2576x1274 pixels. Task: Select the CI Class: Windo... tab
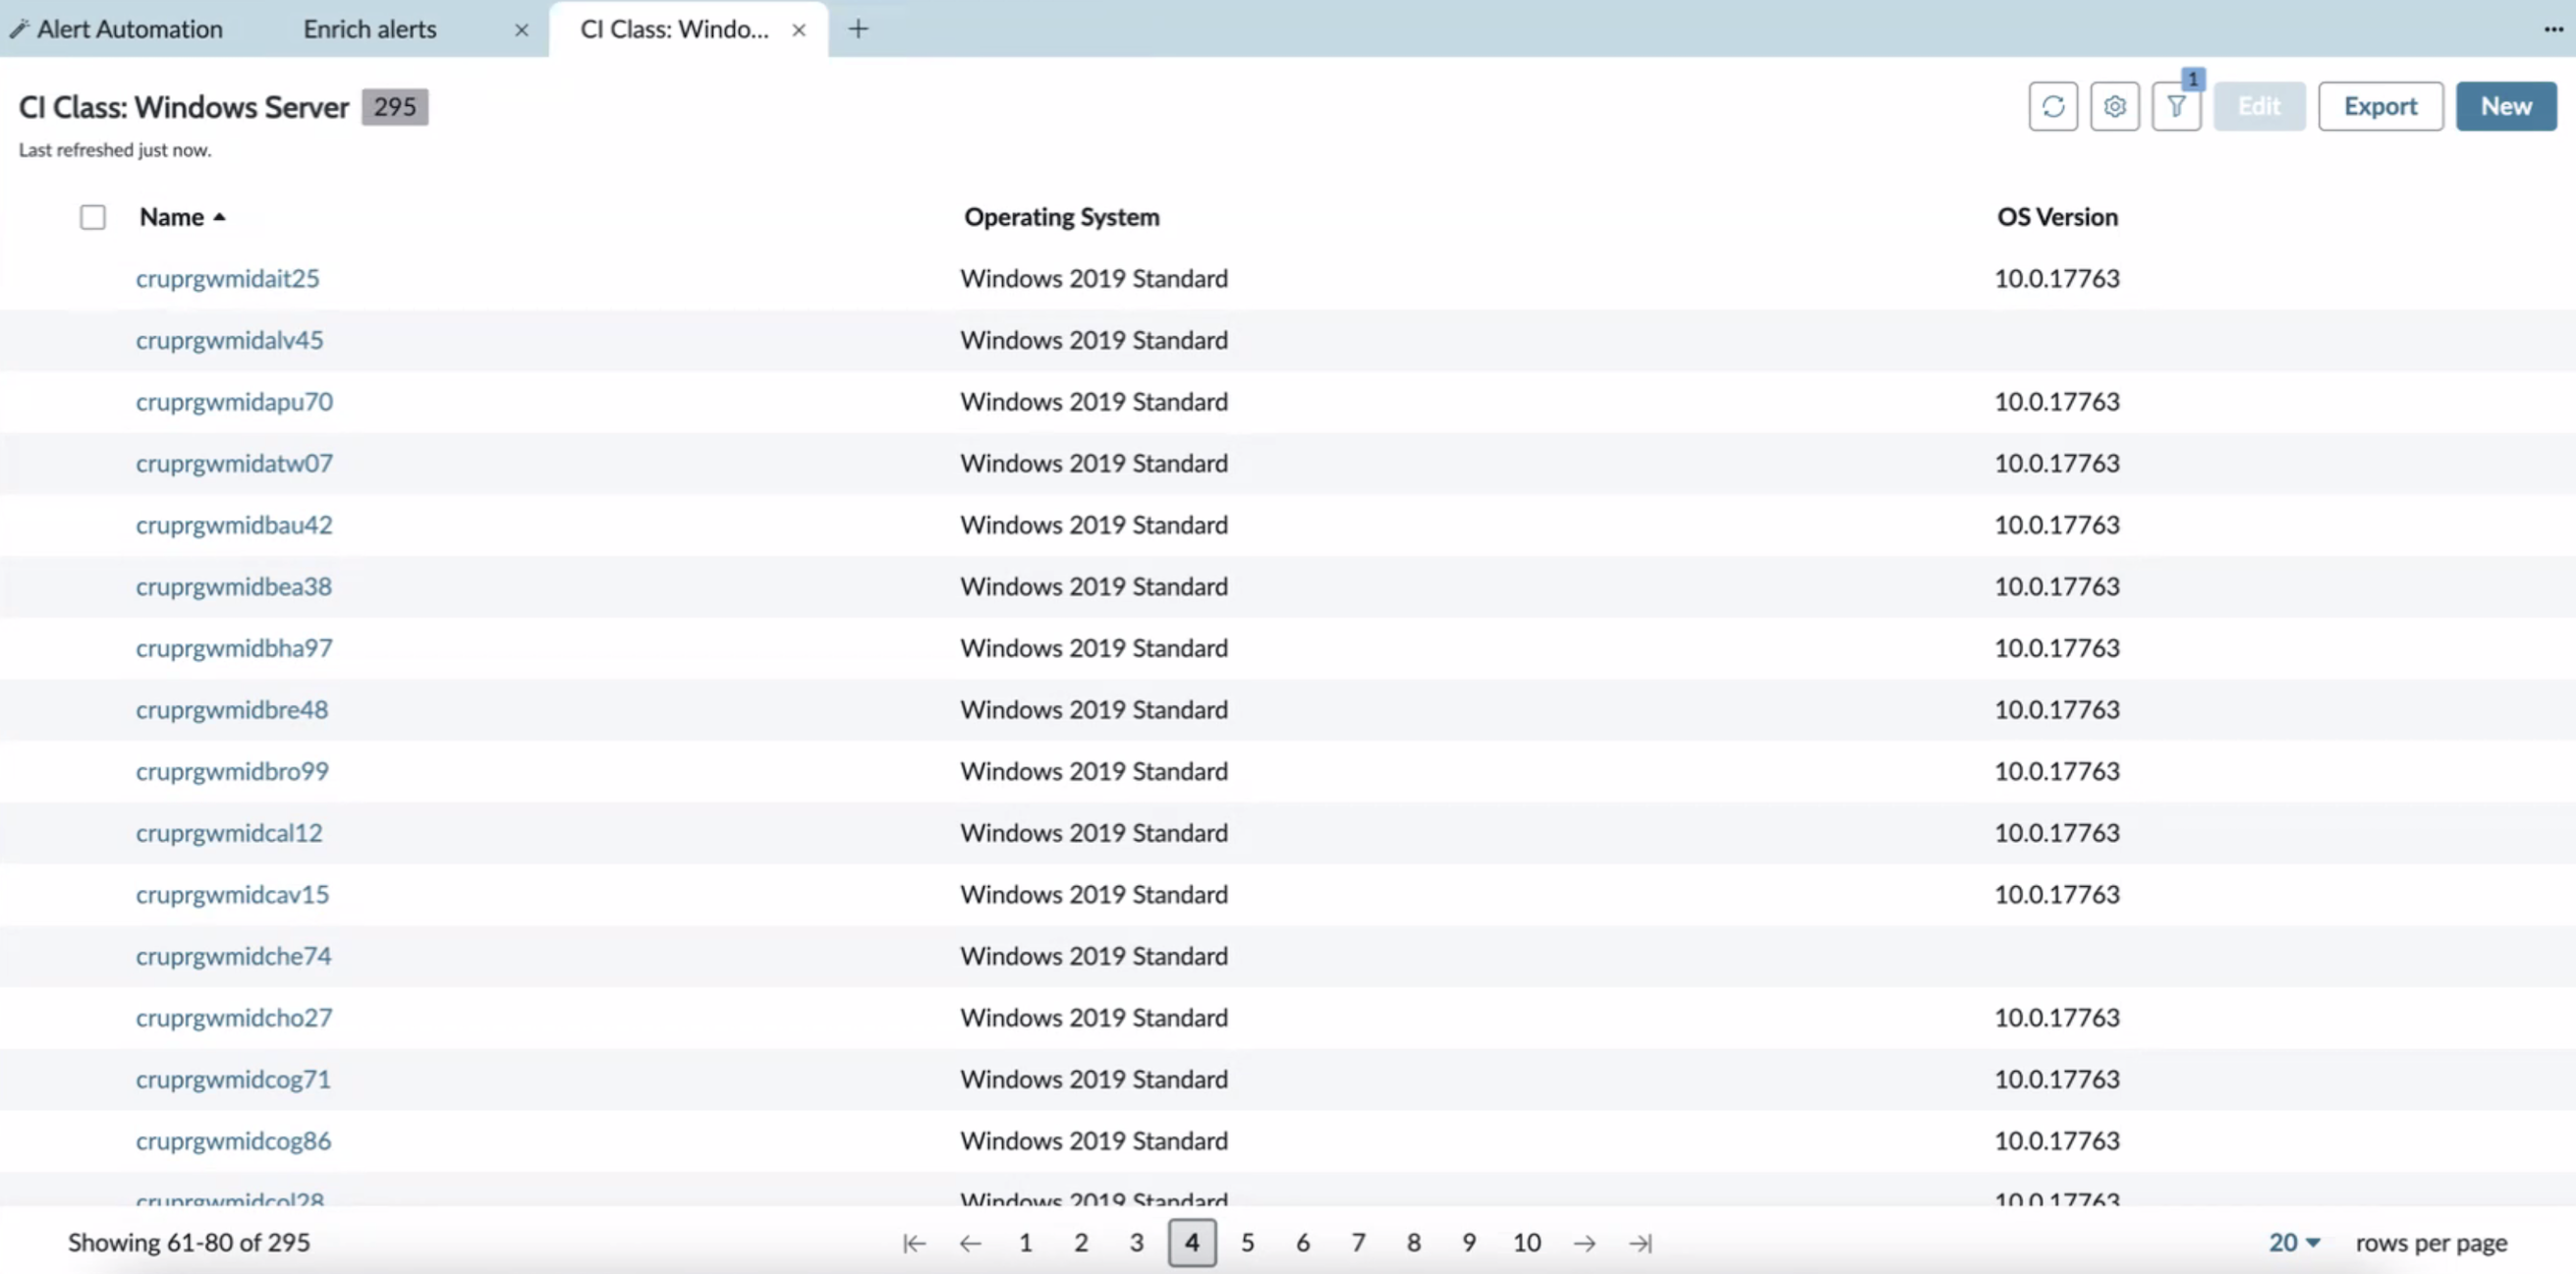675,29
